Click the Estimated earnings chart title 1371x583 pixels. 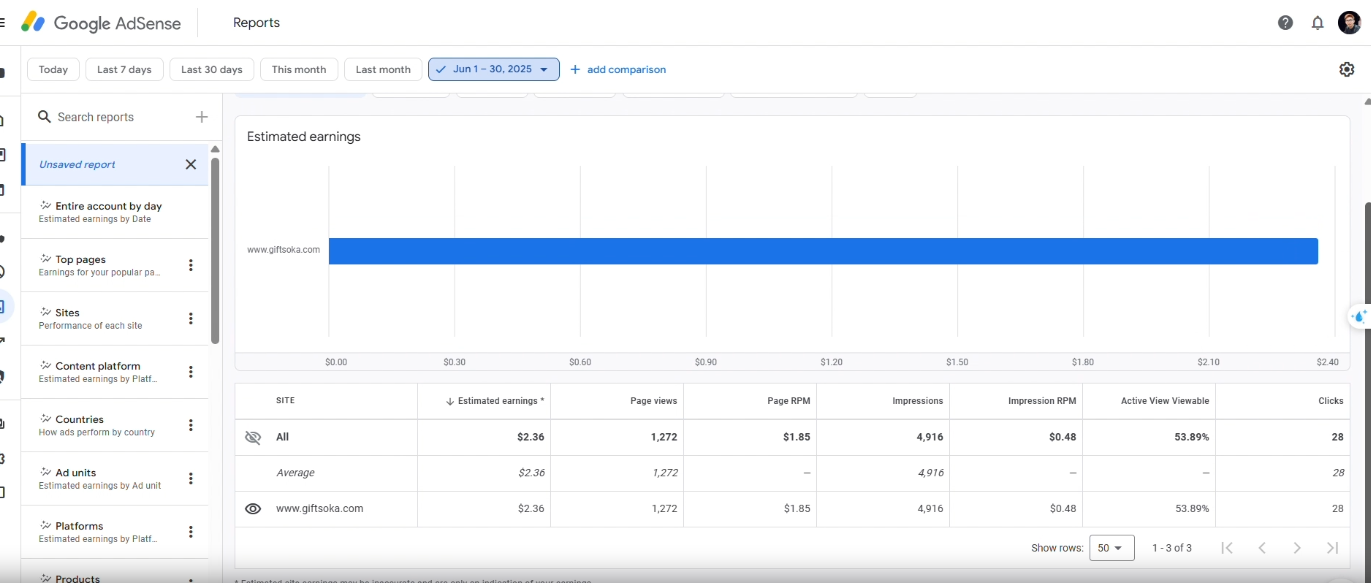point(304,137)
